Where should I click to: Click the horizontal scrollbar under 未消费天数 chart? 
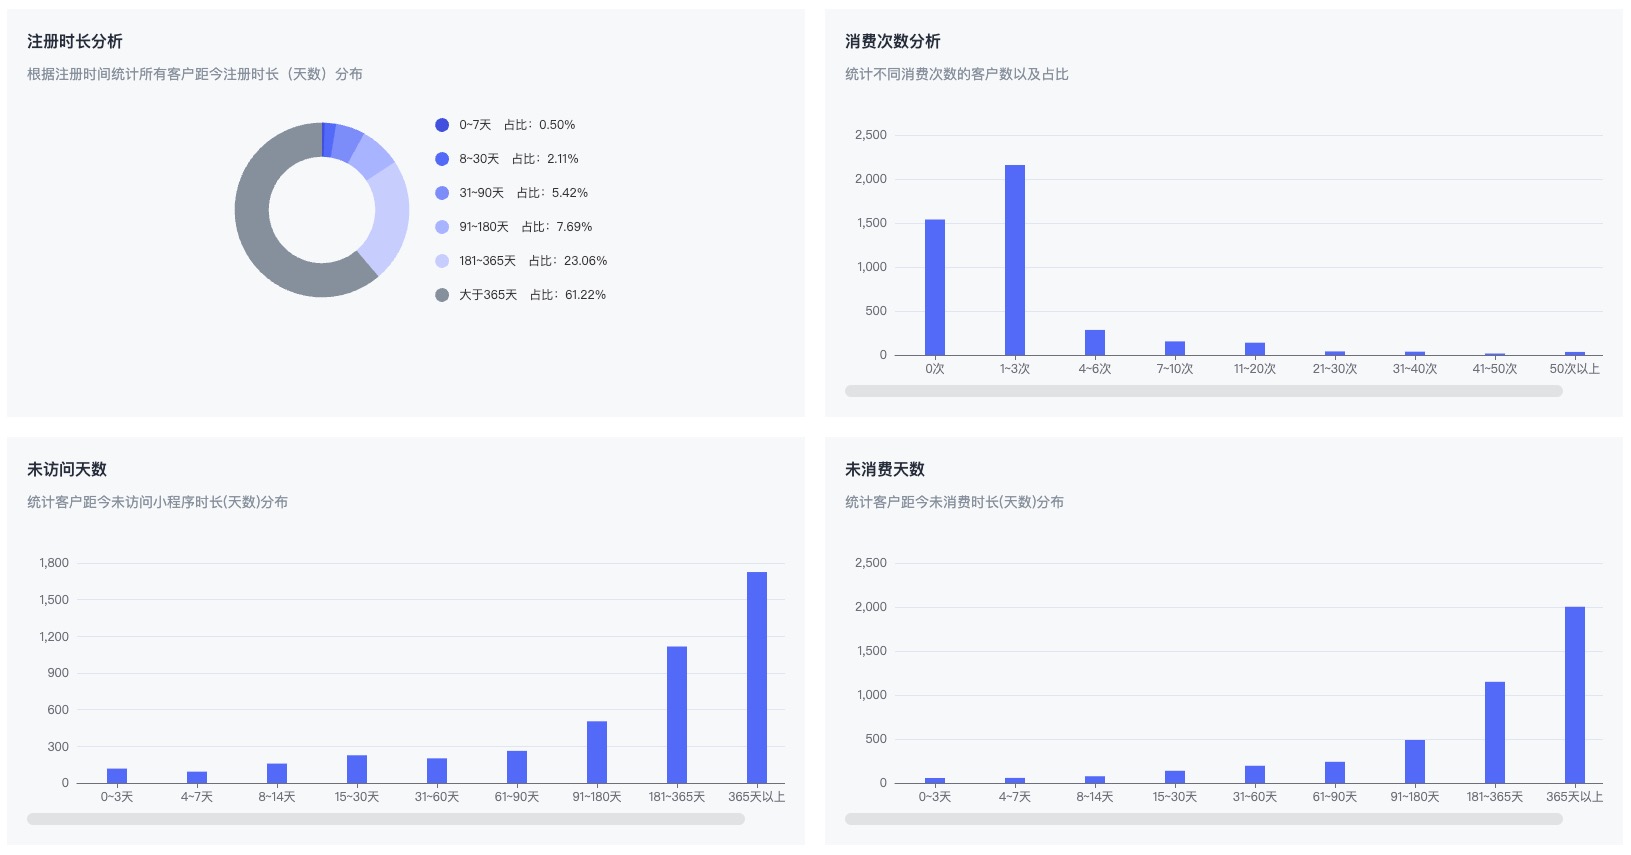(1203, 819)
